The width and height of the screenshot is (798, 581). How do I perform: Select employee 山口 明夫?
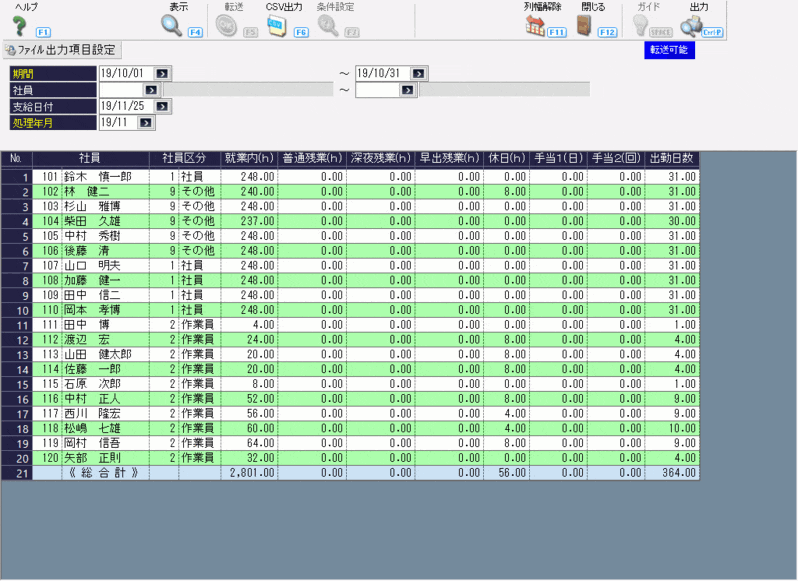pyautogui.click(x=92, y=265)
